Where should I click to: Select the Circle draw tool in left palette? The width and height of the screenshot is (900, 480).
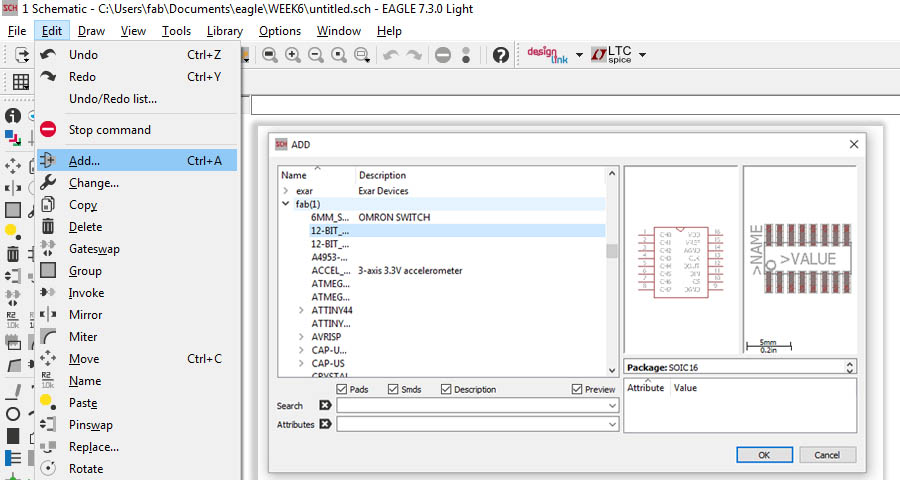coord(13,414)
